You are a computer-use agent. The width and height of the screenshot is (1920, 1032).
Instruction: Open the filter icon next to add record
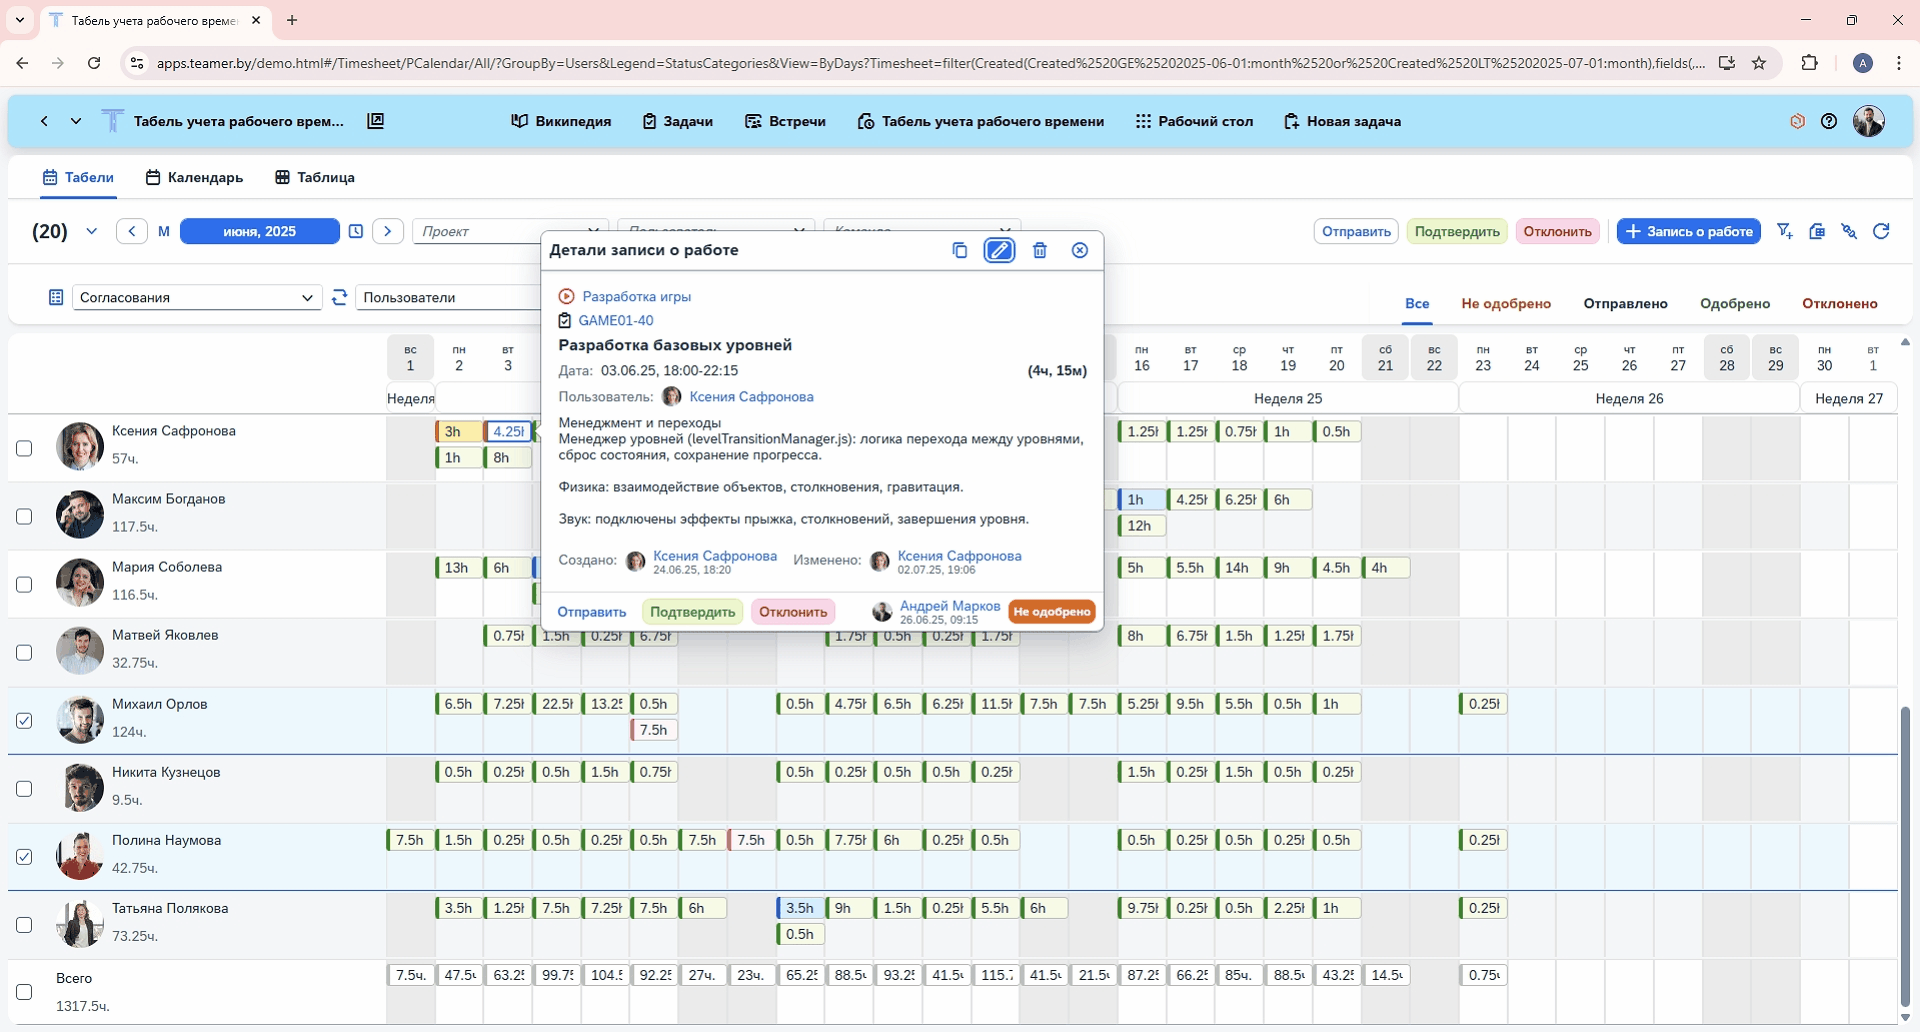coord(1784,231)
